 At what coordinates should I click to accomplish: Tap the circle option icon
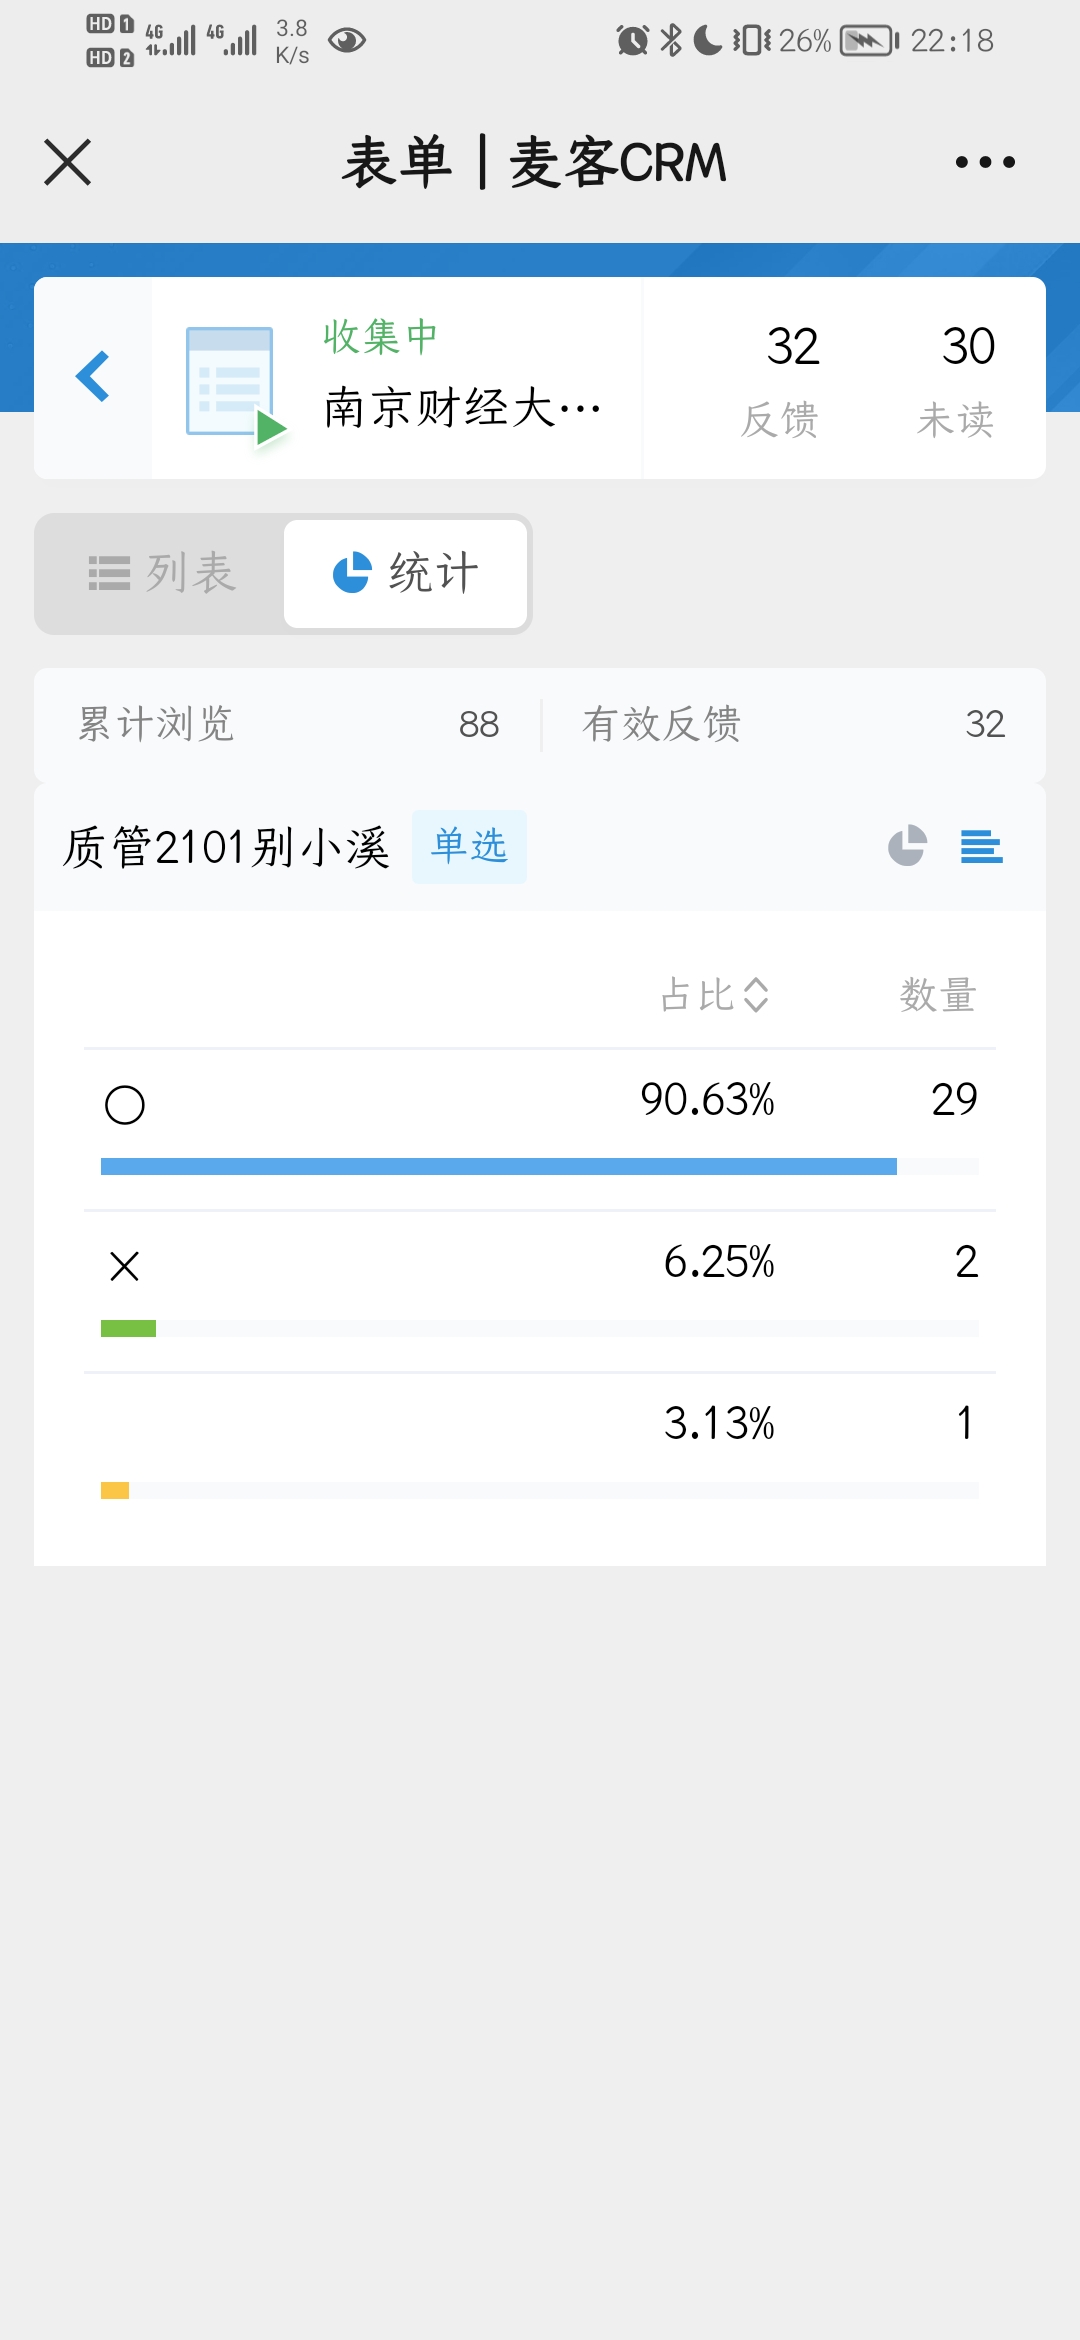coord(125,1105)
